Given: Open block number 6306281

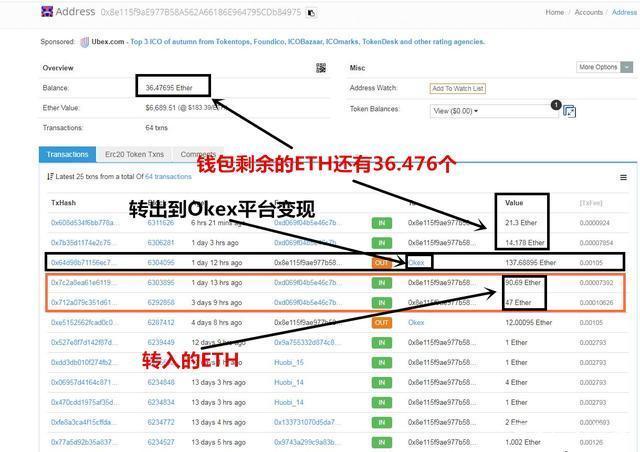Looking at the screenshot, I should [x=160, y=243].
